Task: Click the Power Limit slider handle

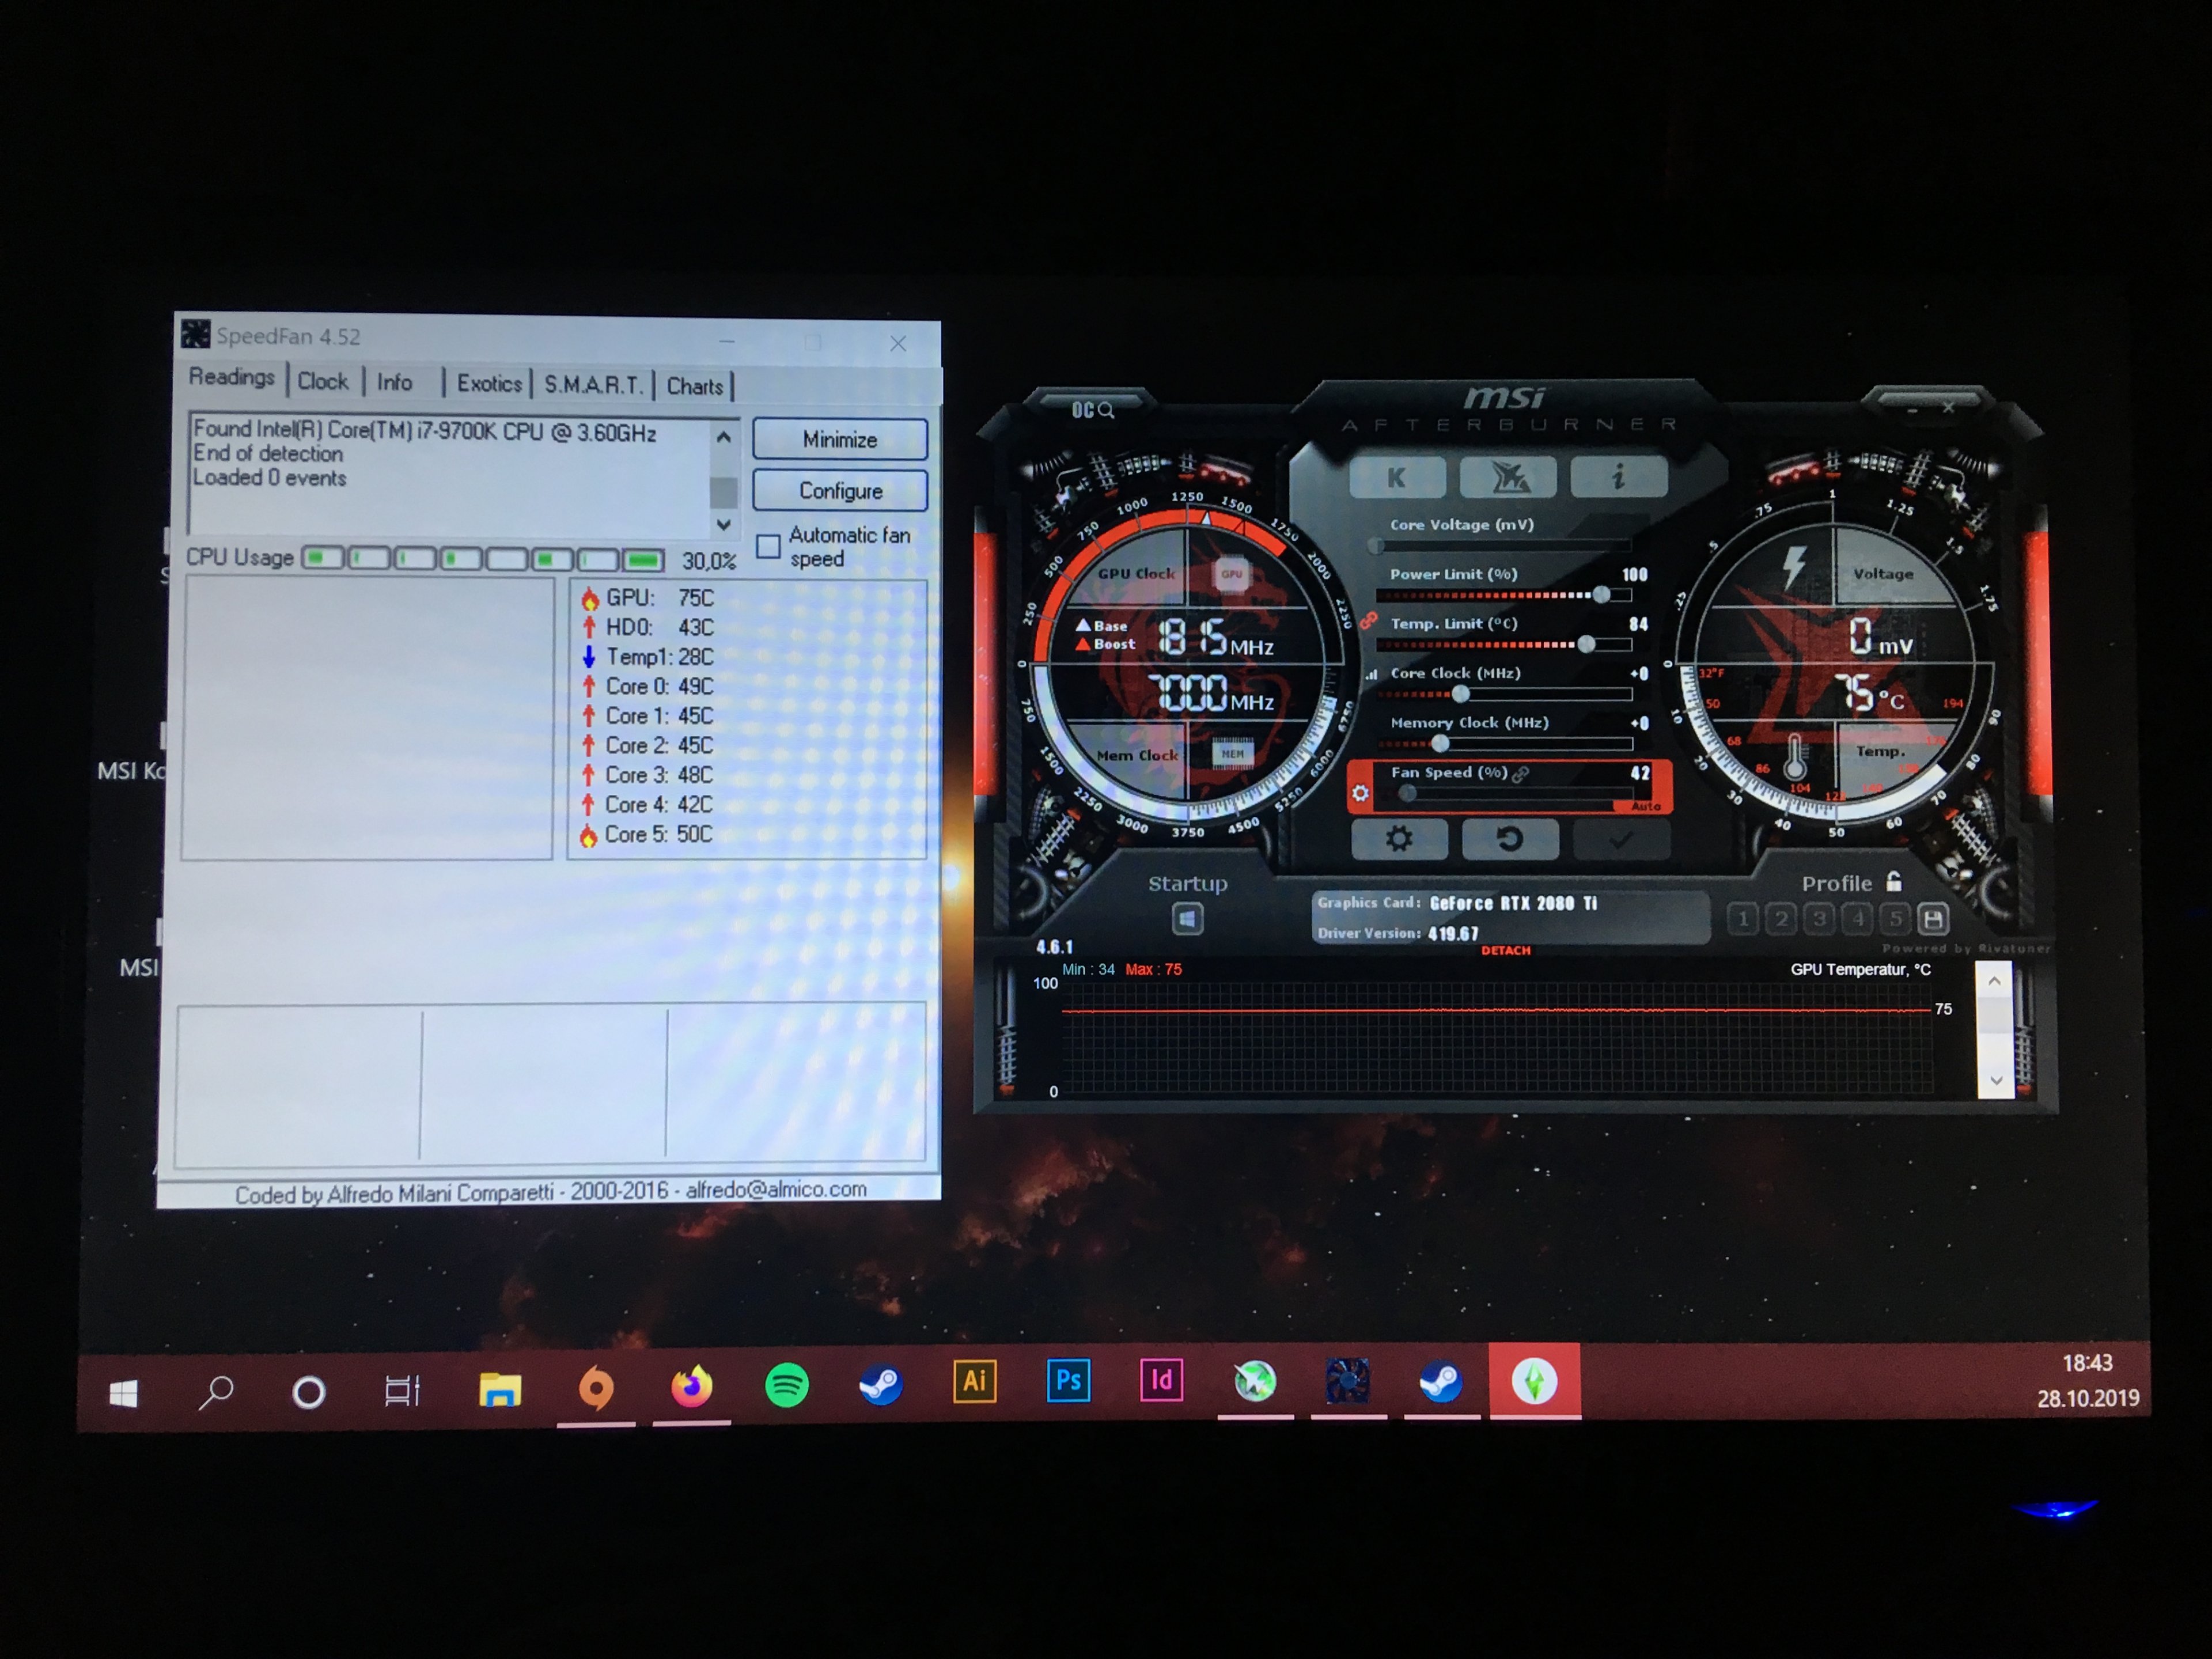Action: click(x=1601, y=595)
